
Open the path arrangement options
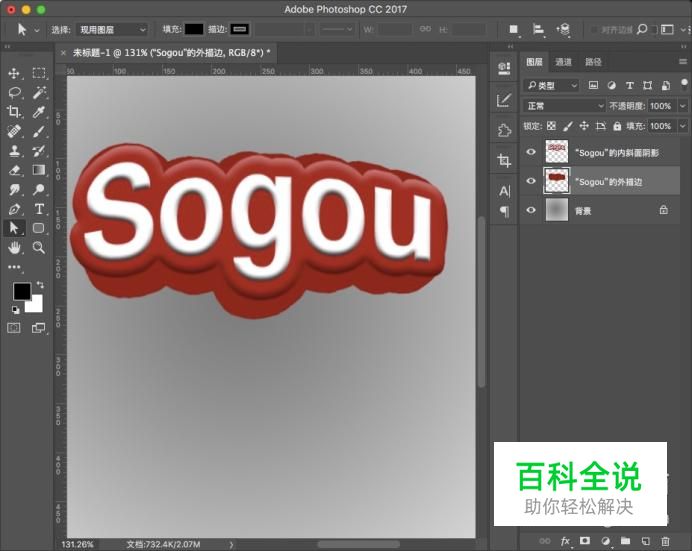[x=563, y=30]
